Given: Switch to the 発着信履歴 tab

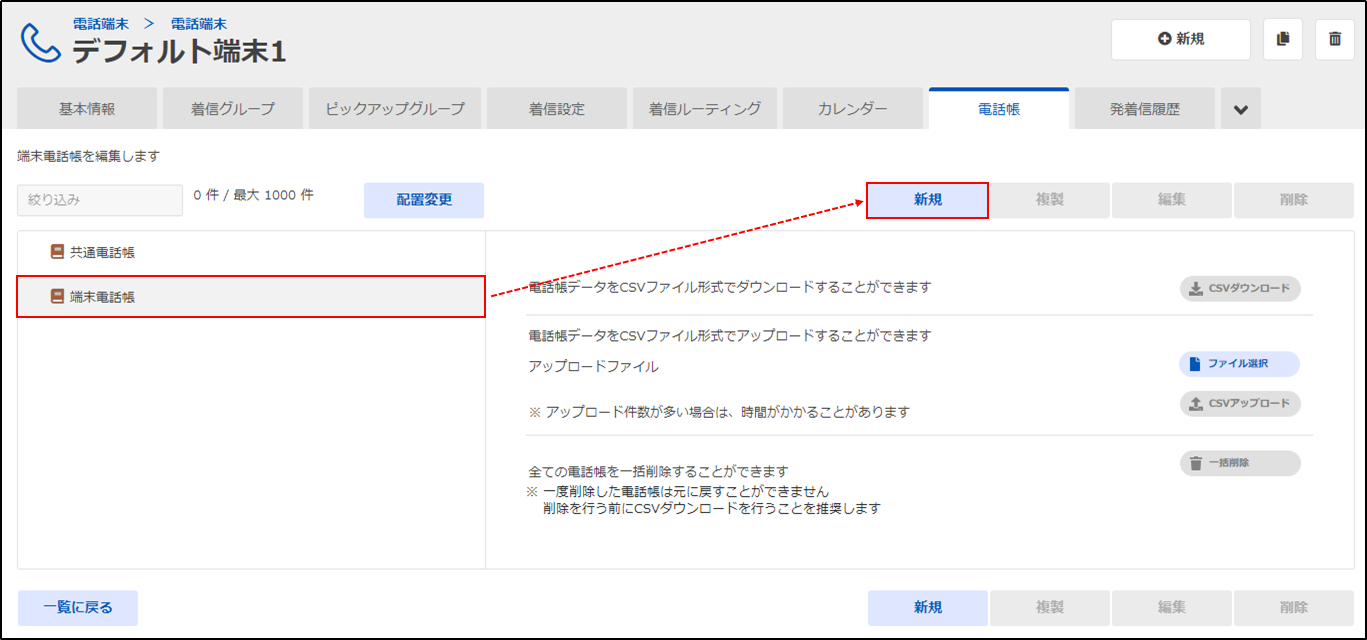Looking at the screenshot, I should coord(1144,109).
